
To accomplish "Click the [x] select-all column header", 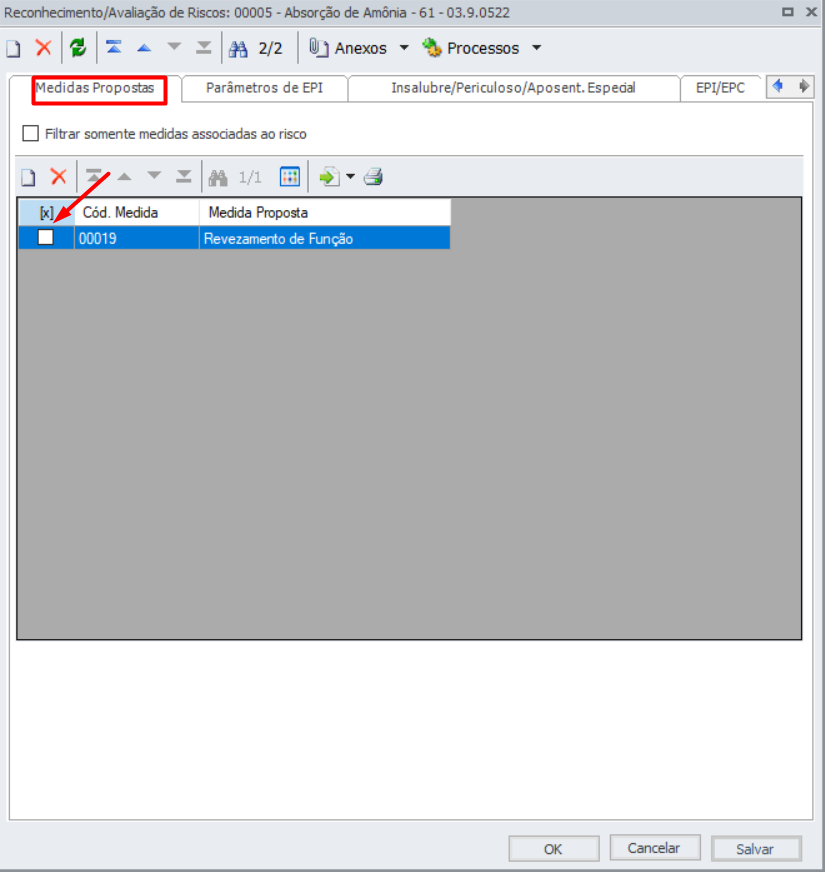I will [x=47, y=212].
